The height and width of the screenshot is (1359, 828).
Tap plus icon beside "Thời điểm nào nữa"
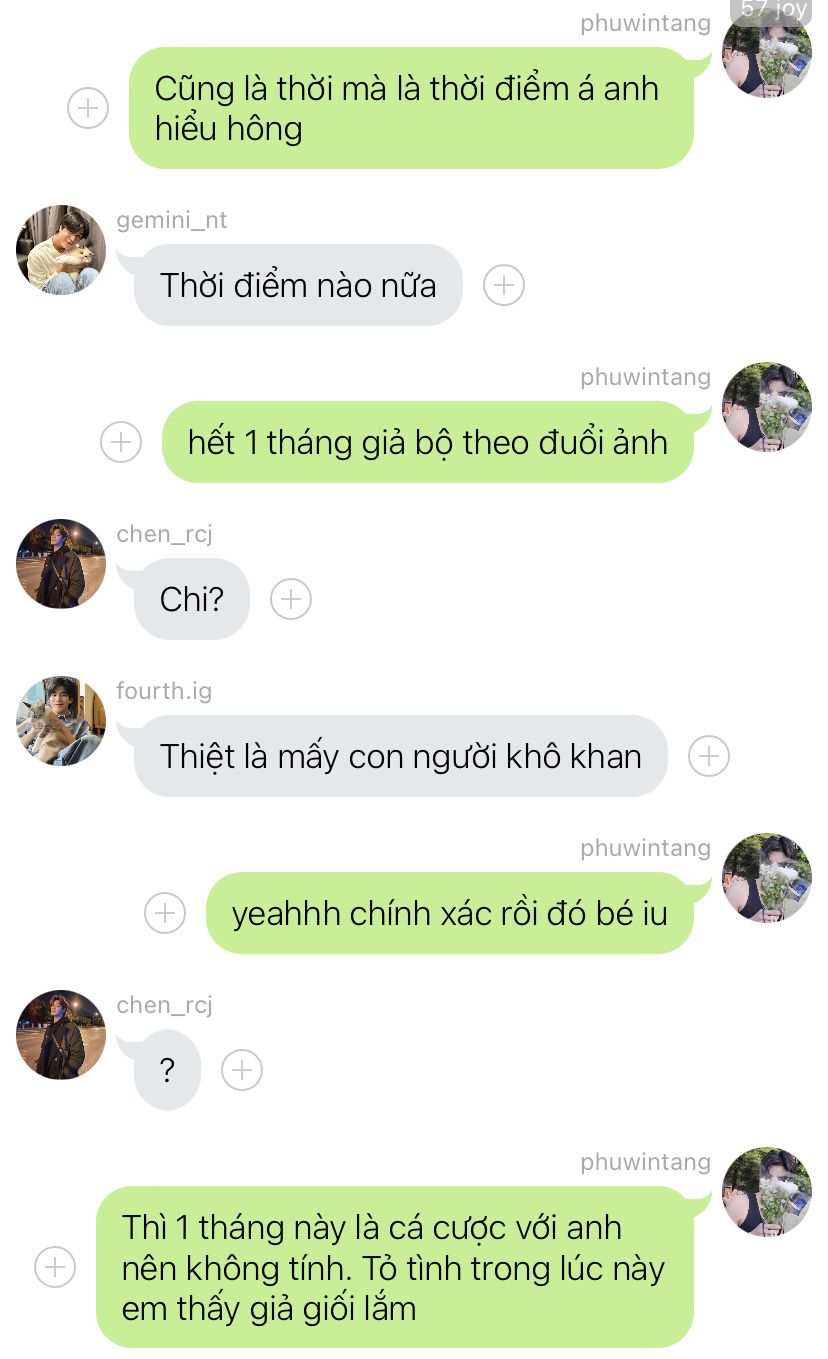click(504, 286)
